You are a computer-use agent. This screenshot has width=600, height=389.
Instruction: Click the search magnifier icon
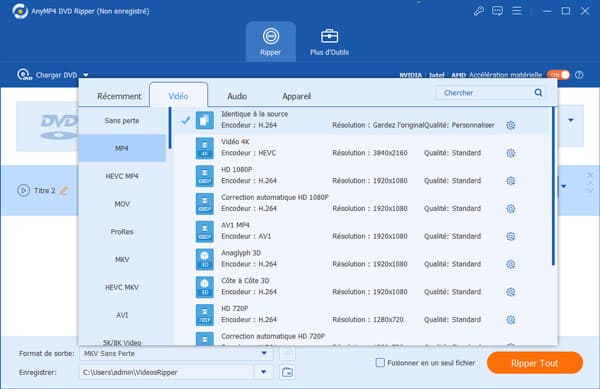point(538,93)
